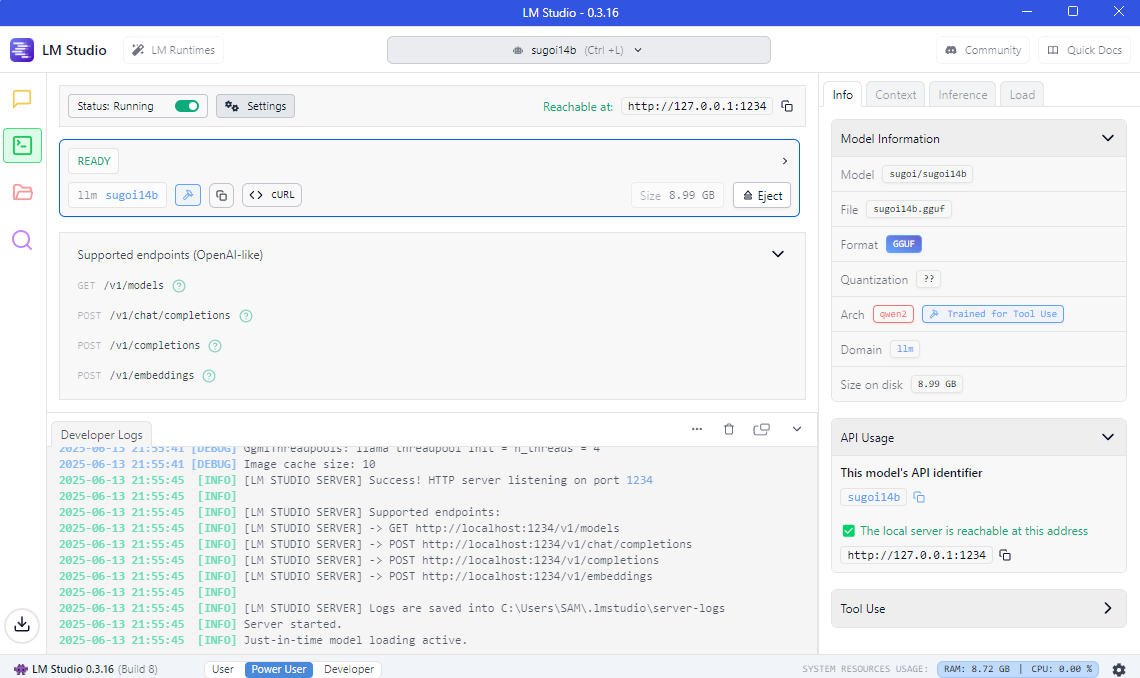The width and height of the screenshot is (1140, 678).
Task: Show help for GET /v1/models endpoint
Action: 179,286
